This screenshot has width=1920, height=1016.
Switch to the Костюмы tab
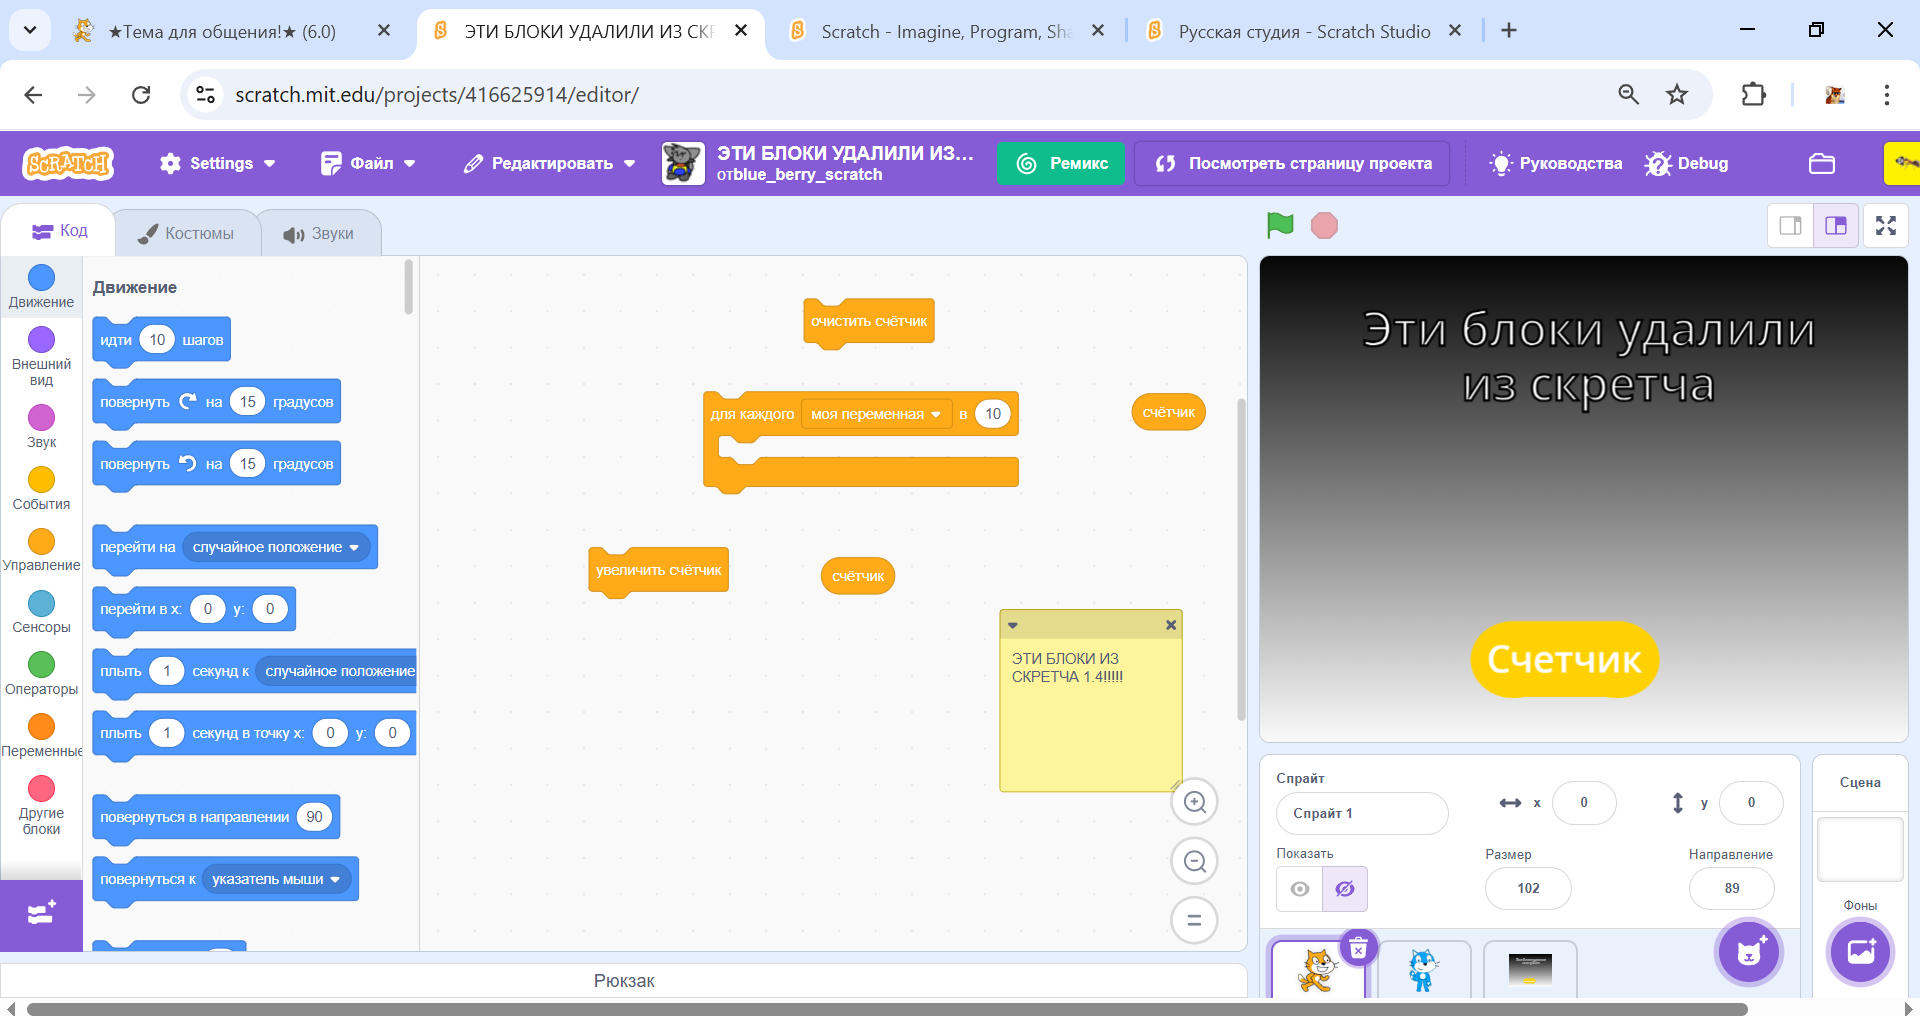(186, 233)
